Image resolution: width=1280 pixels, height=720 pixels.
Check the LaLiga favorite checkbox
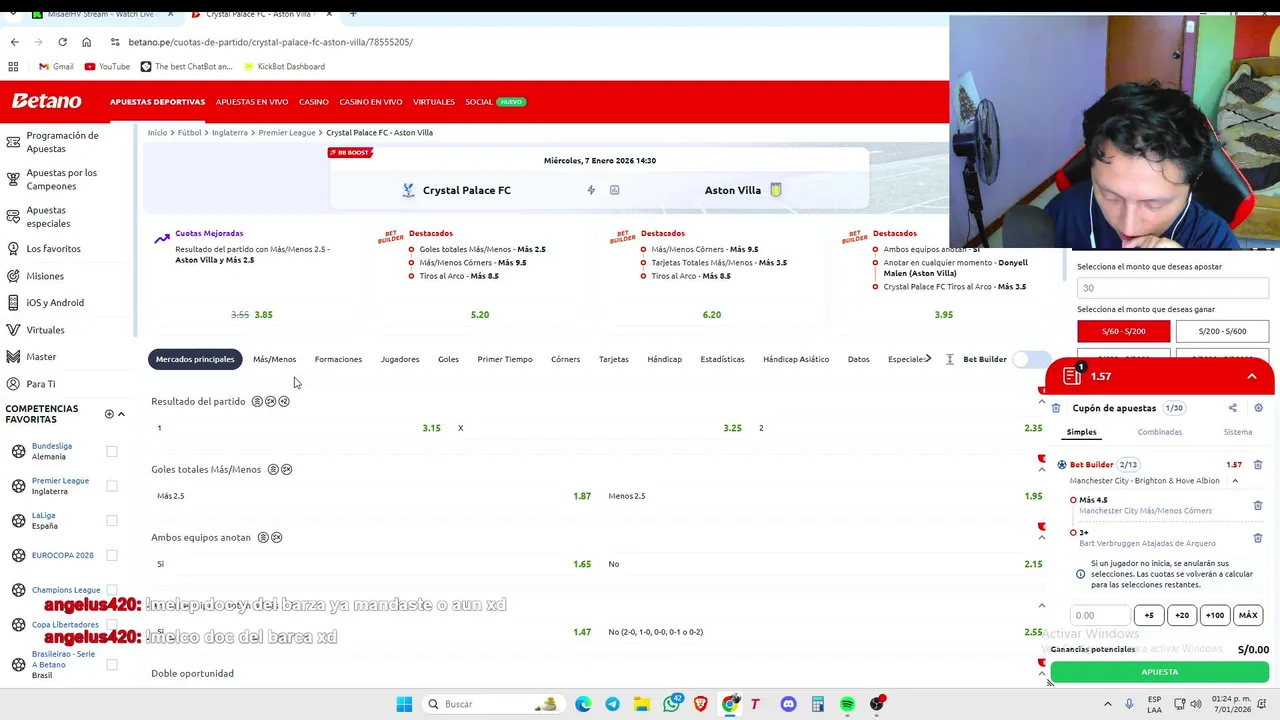tap(112, 520)
